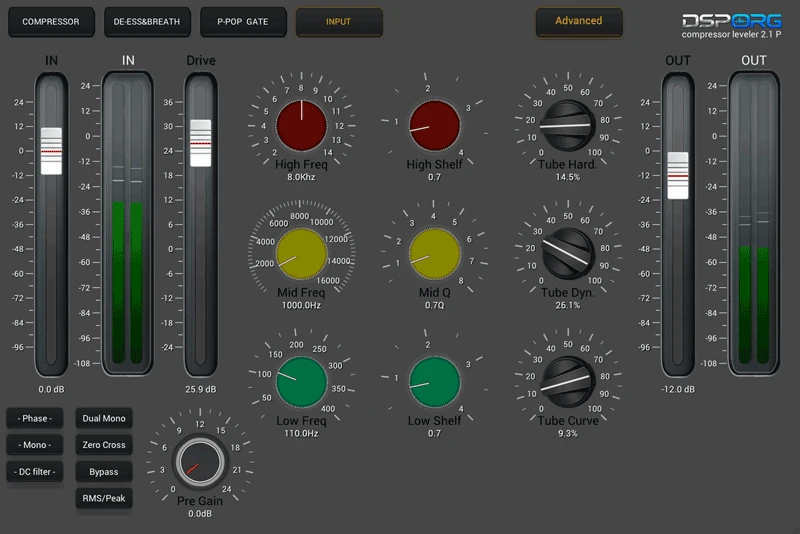The image size is (800, 534).
Task: Enable Dual Mono mode
Action: click(104, 418)
